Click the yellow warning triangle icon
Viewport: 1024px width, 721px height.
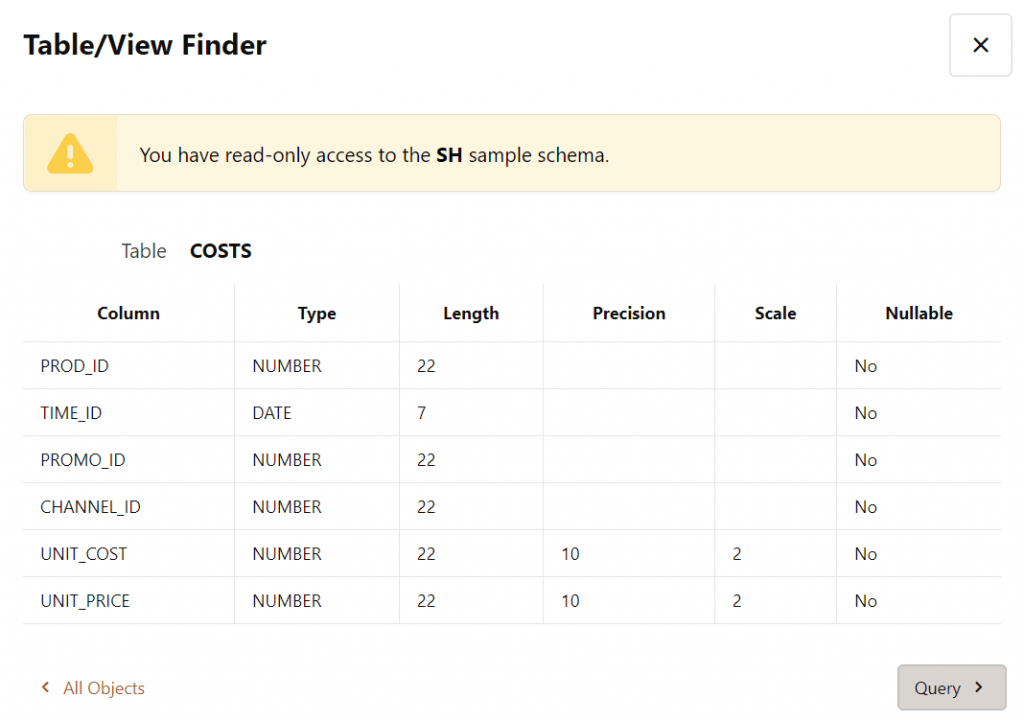tap(70, 154)
